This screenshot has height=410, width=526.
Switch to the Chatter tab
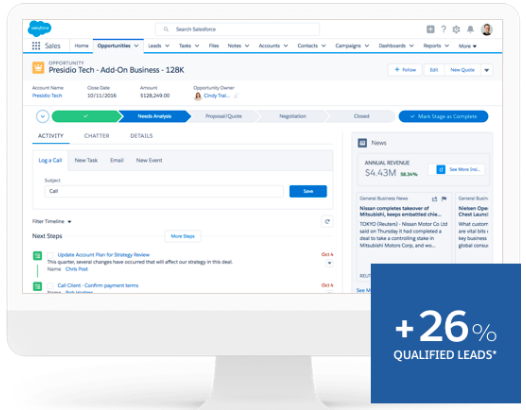[x=97, y=136]
